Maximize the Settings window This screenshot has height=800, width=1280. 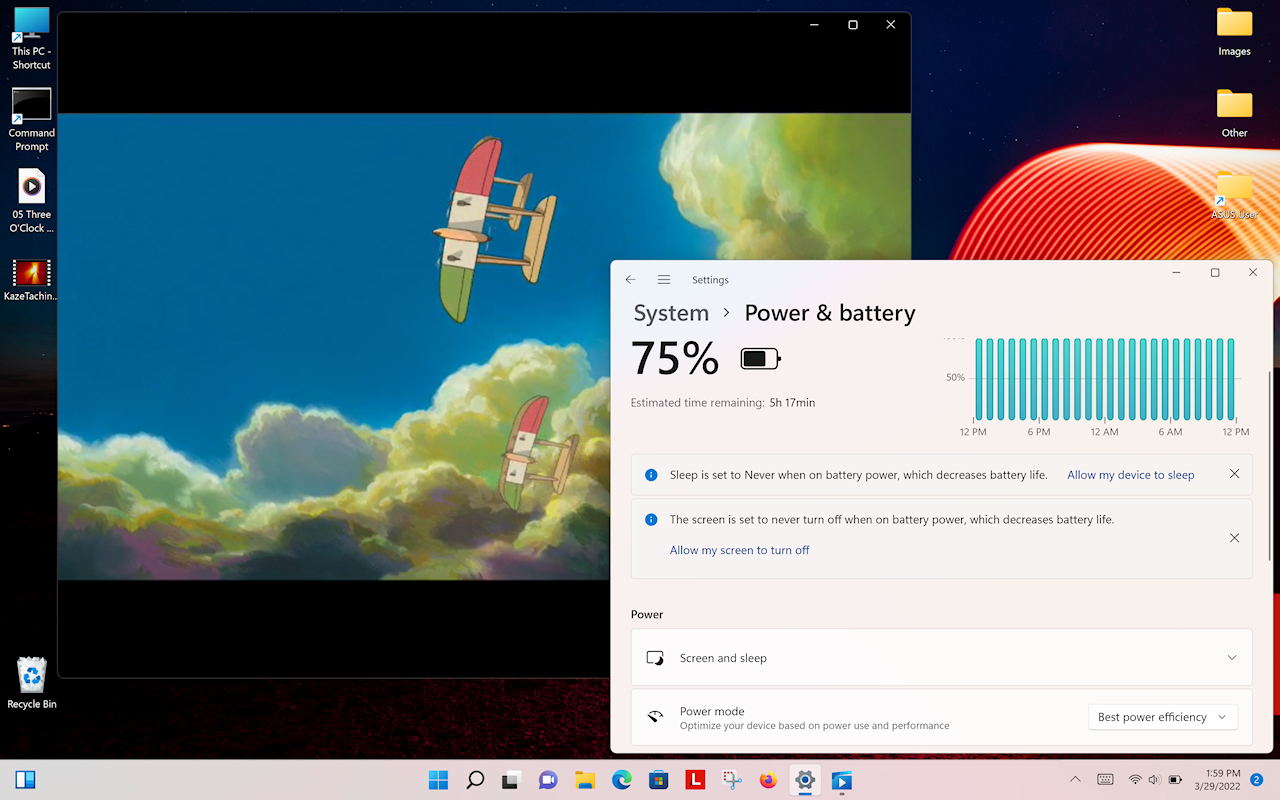tap(1215, 273)
